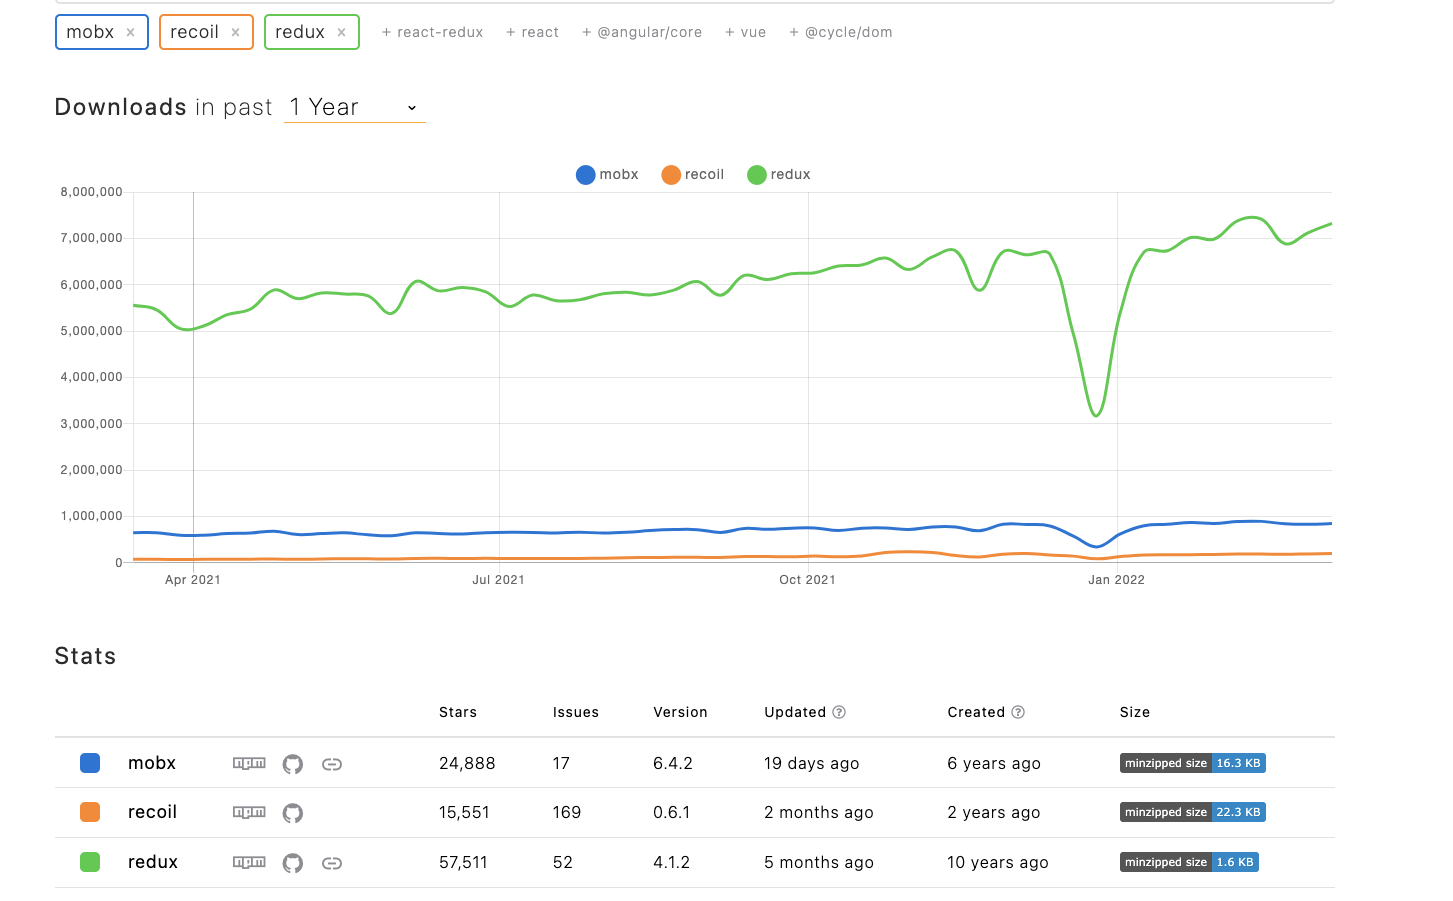
Task: Open homepage link icon for redux
Action: coord(332,863)
